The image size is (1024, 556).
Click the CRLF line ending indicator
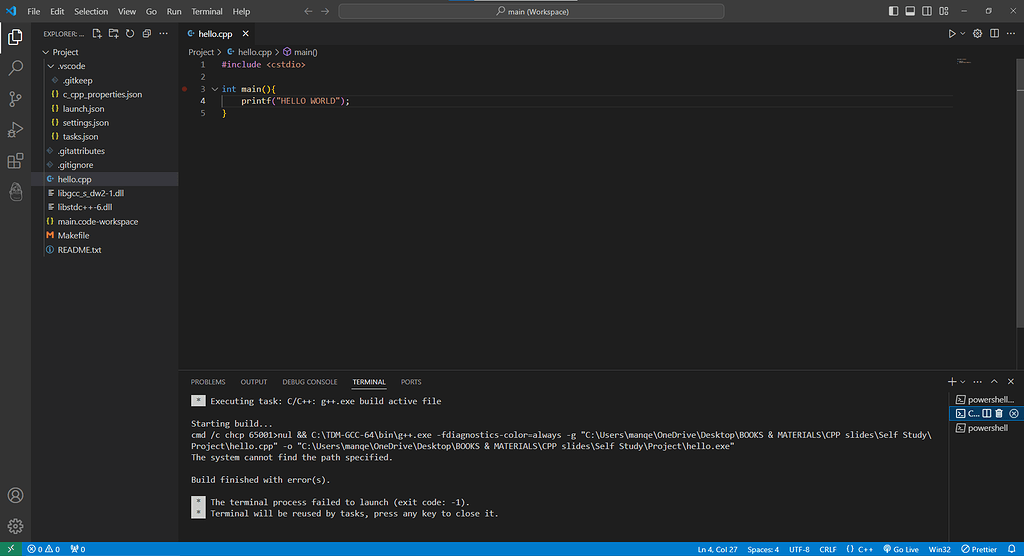point(828,549)
